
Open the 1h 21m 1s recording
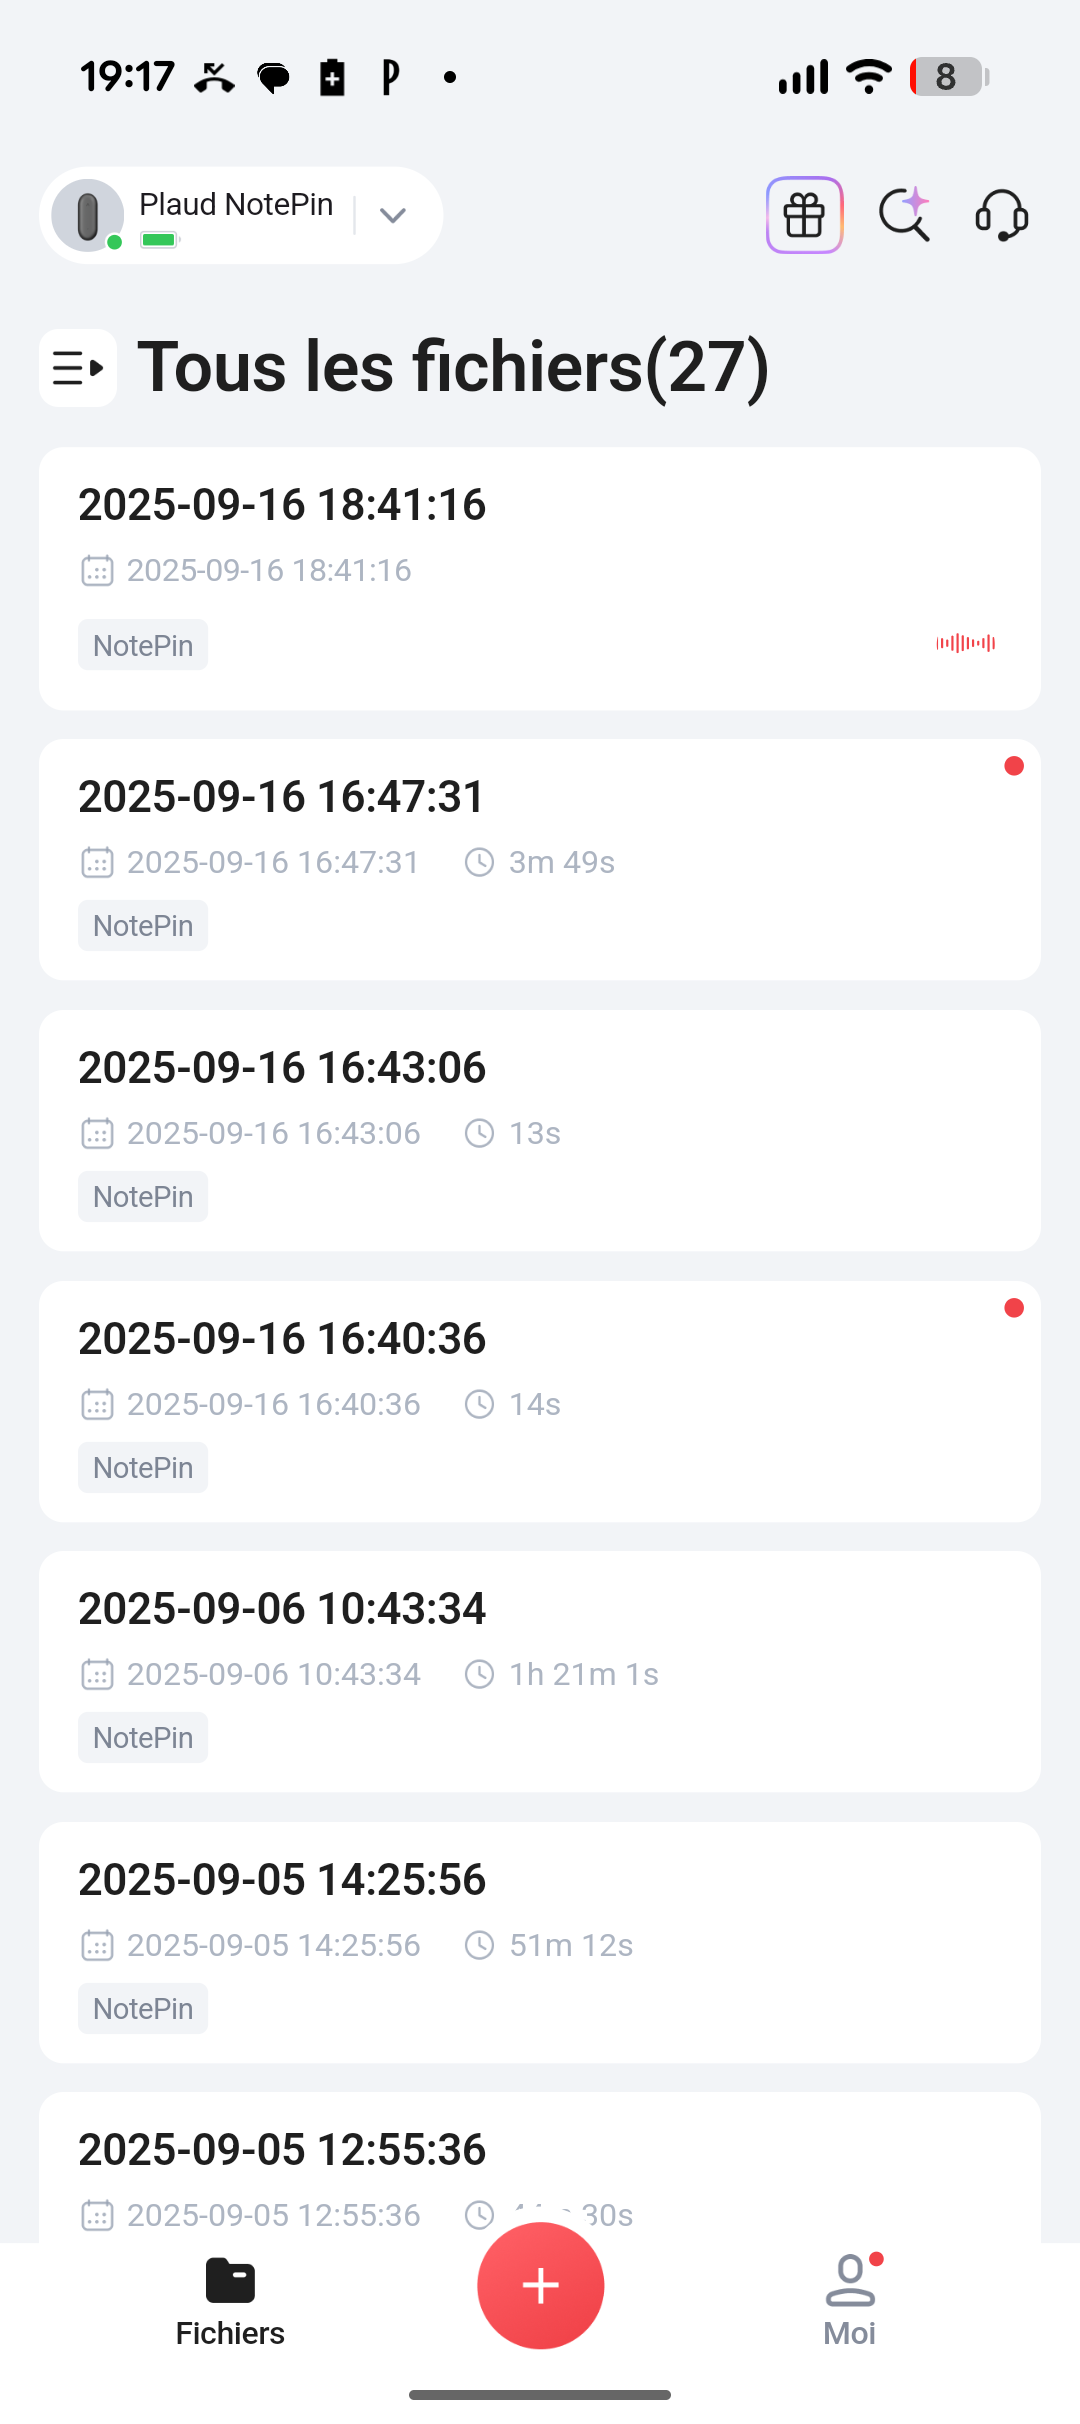click(540, 1672)
